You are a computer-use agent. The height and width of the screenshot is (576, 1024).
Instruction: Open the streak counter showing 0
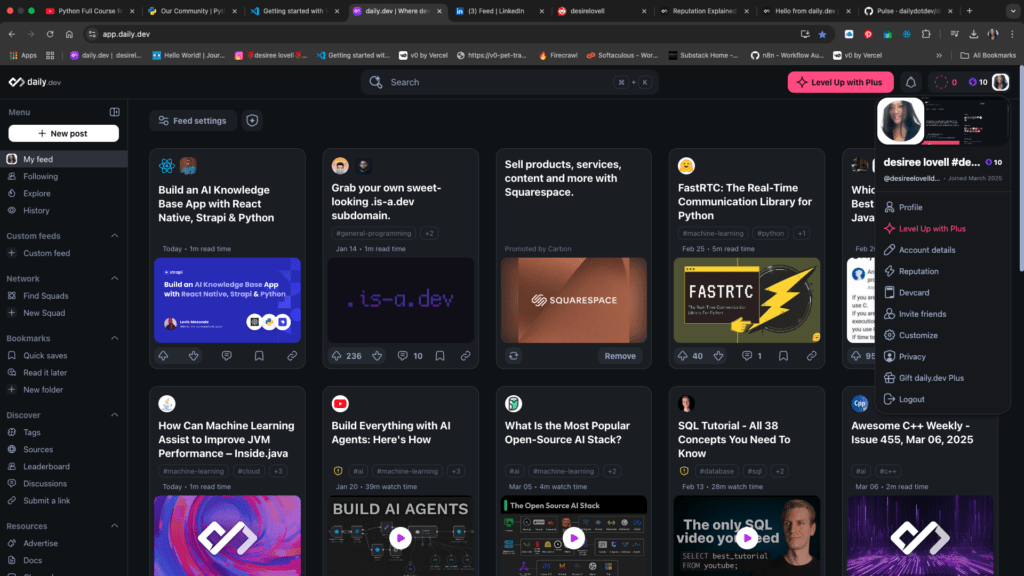coord(946,82)
